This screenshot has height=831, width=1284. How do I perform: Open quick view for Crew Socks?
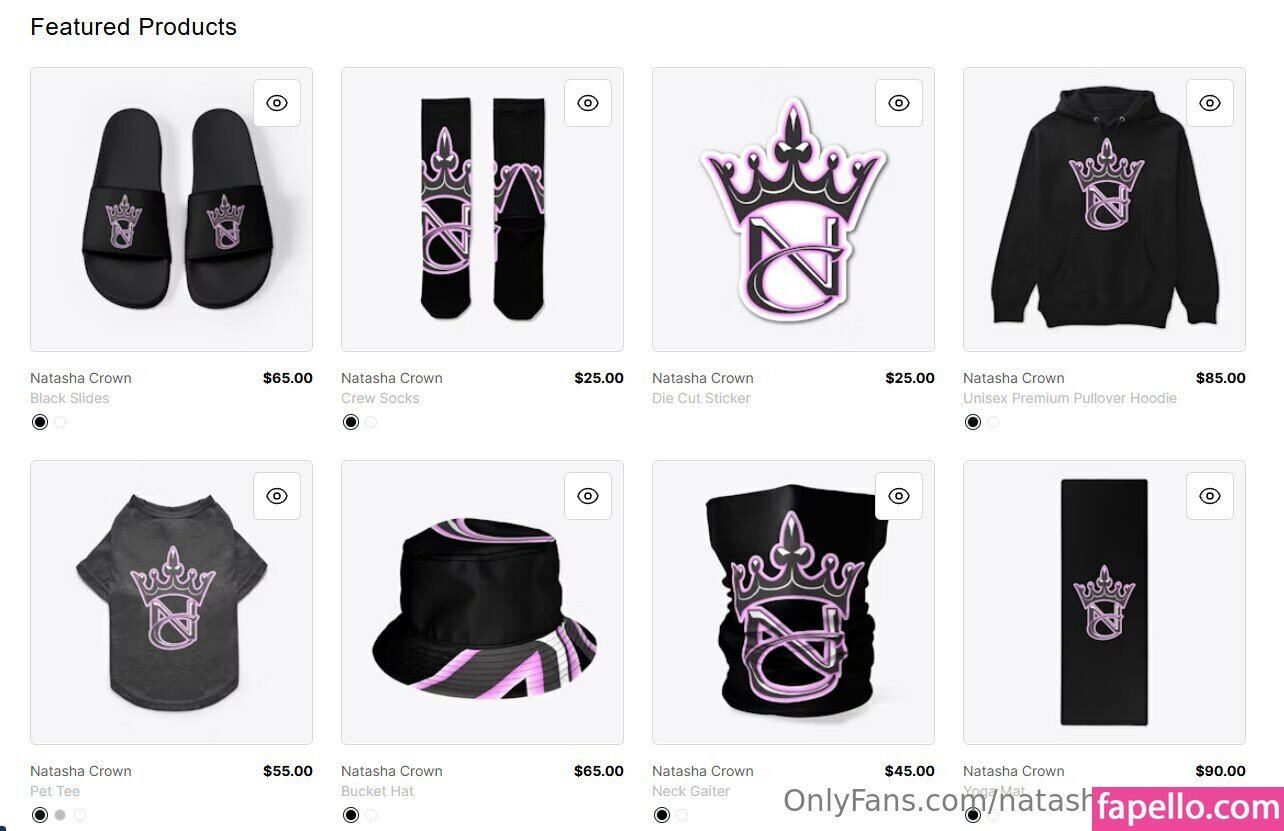588,103
